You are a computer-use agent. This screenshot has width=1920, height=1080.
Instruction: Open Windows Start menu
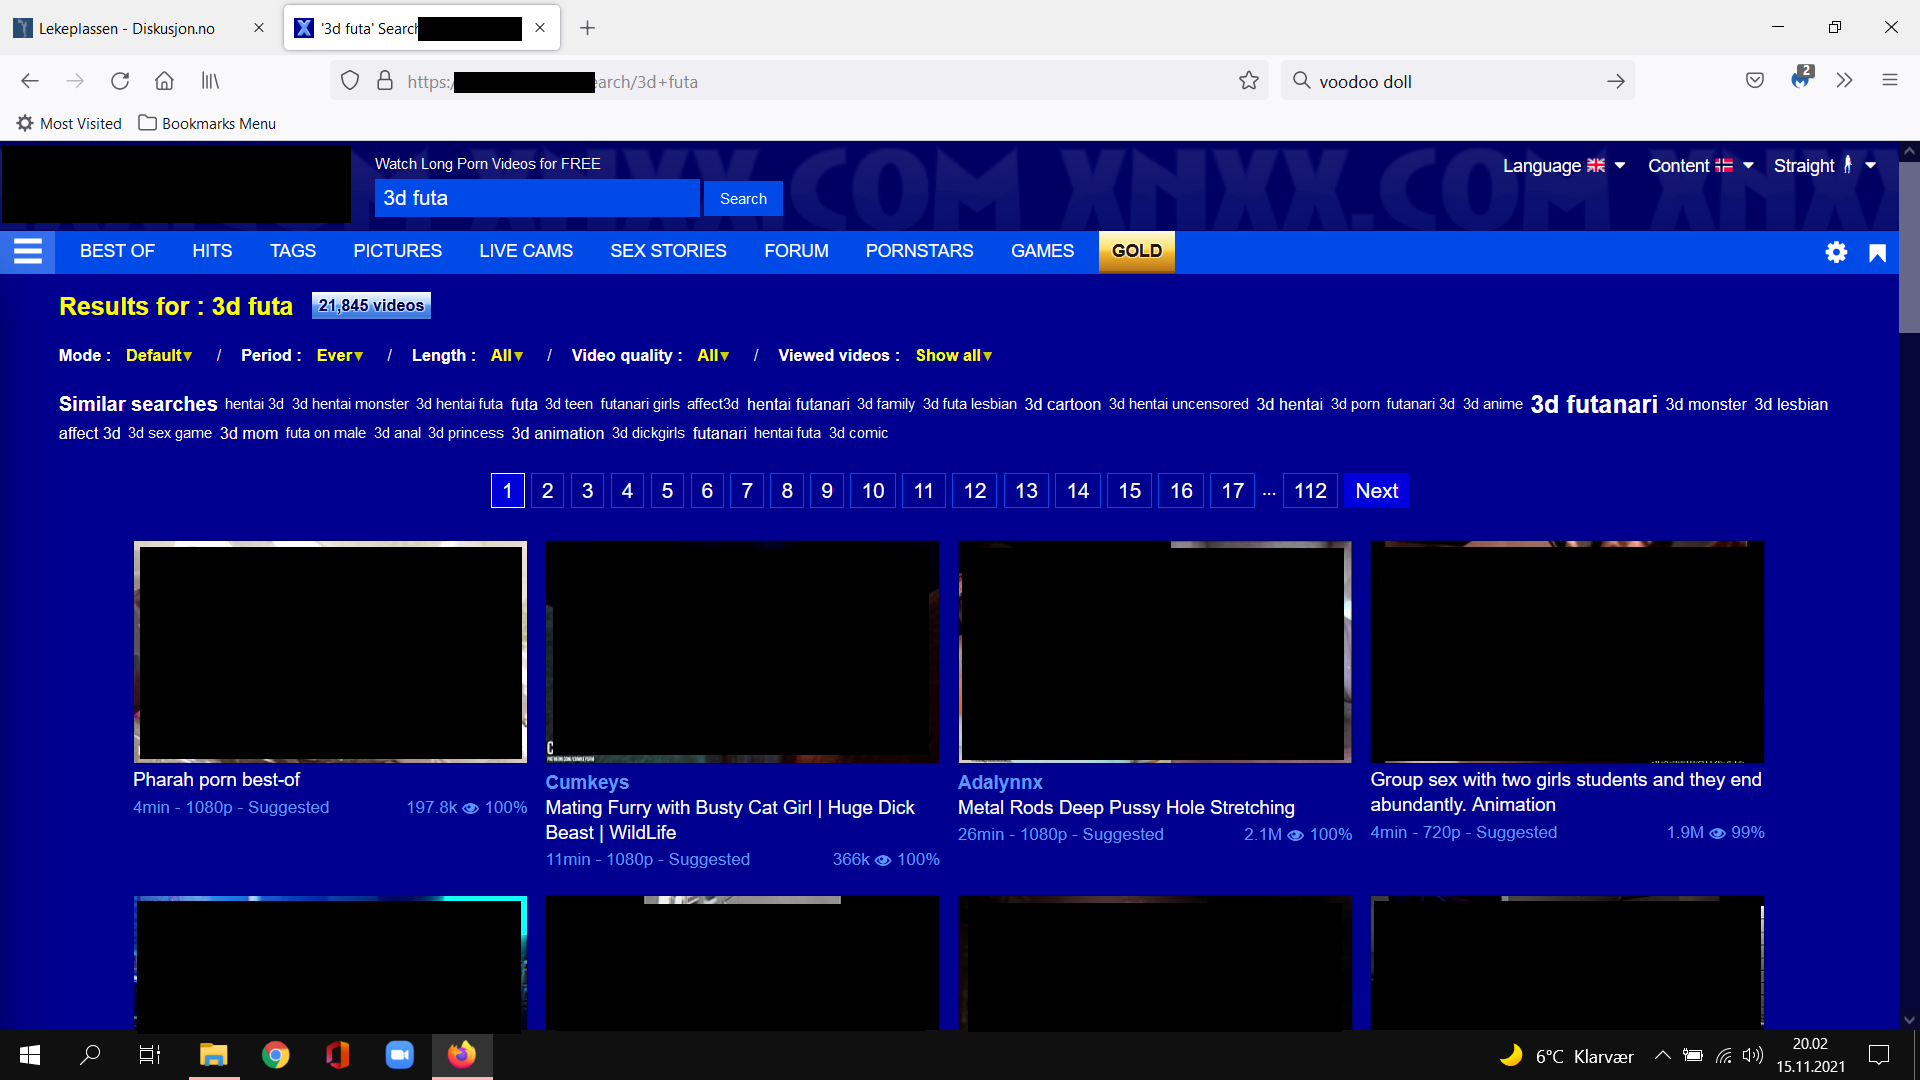point(30,1055)
